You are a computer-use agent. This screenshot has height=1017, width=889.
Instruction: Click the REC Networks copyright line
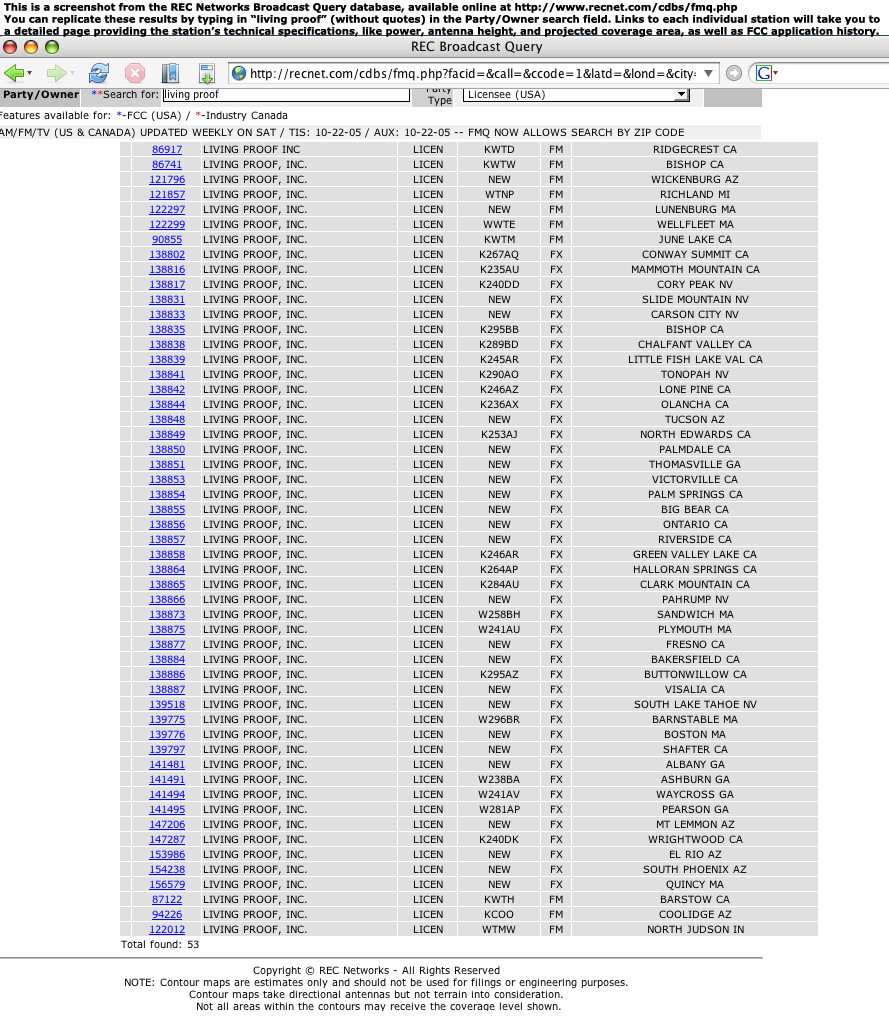tap(376, 971)
